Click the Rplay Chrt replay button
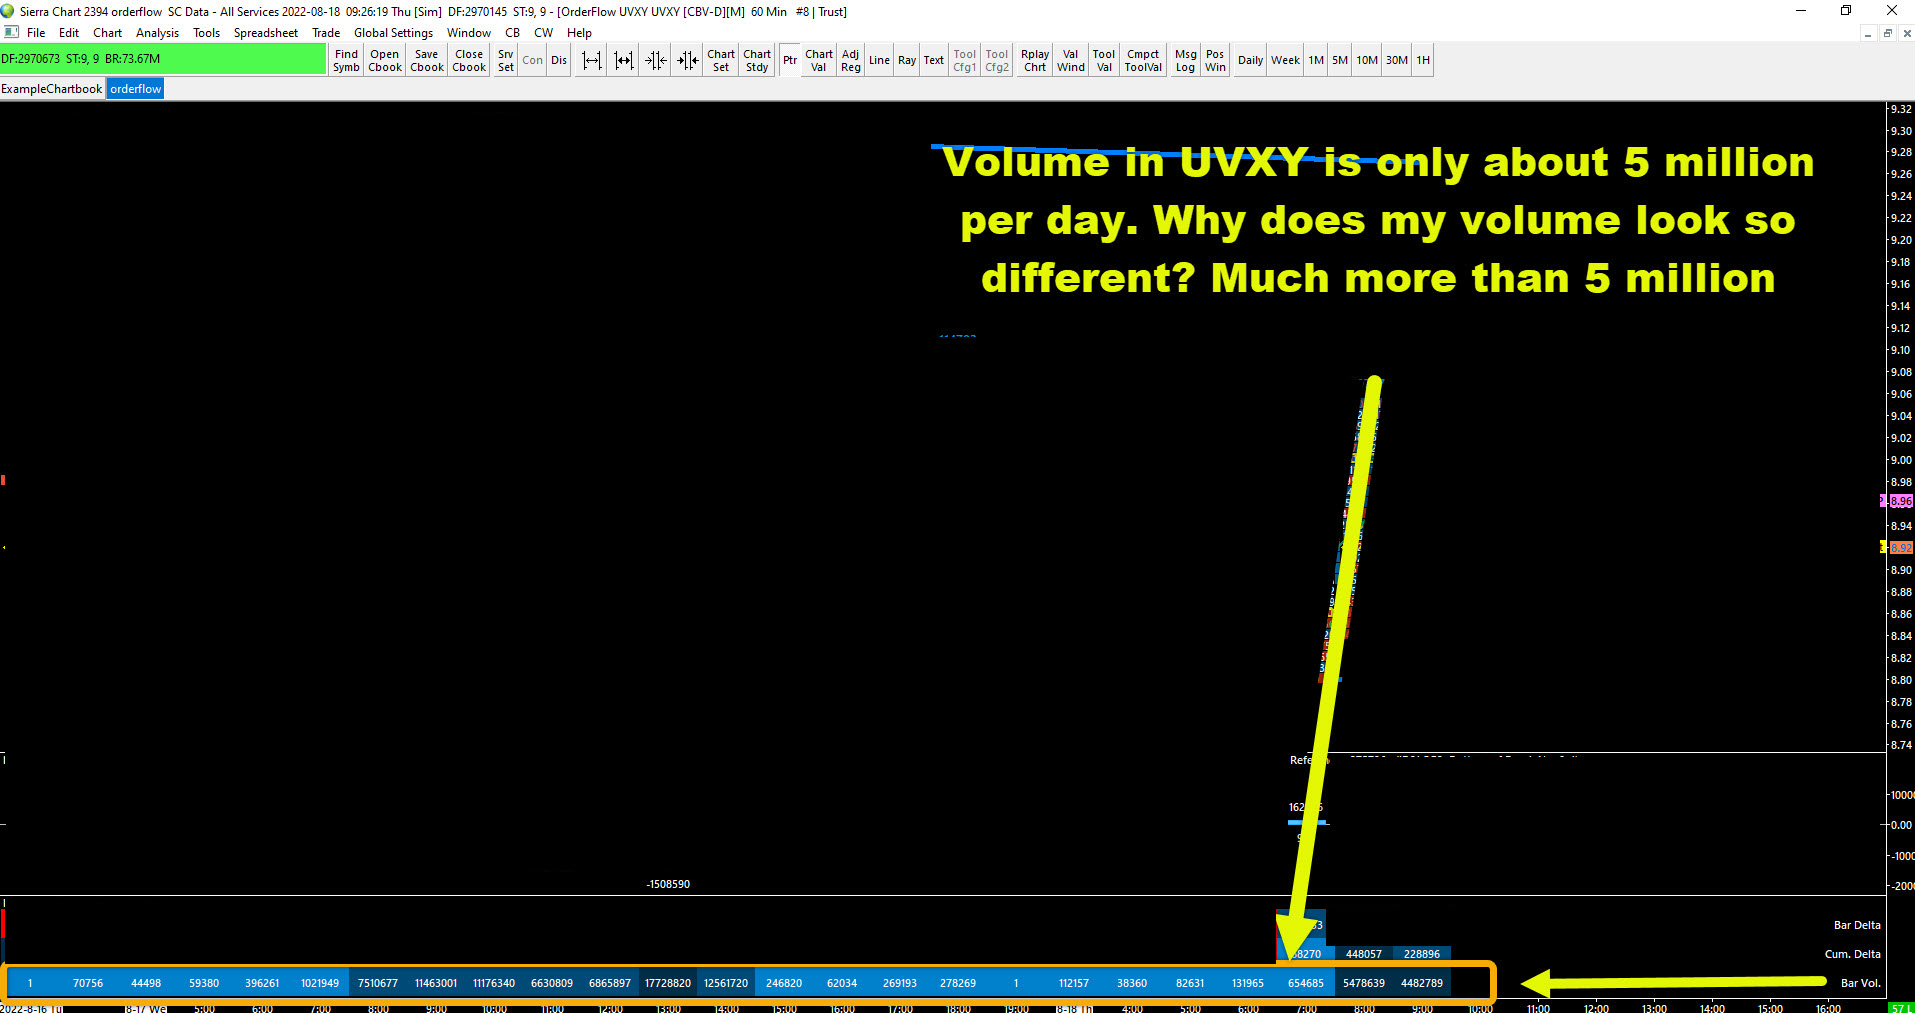 click(1035, 61)
